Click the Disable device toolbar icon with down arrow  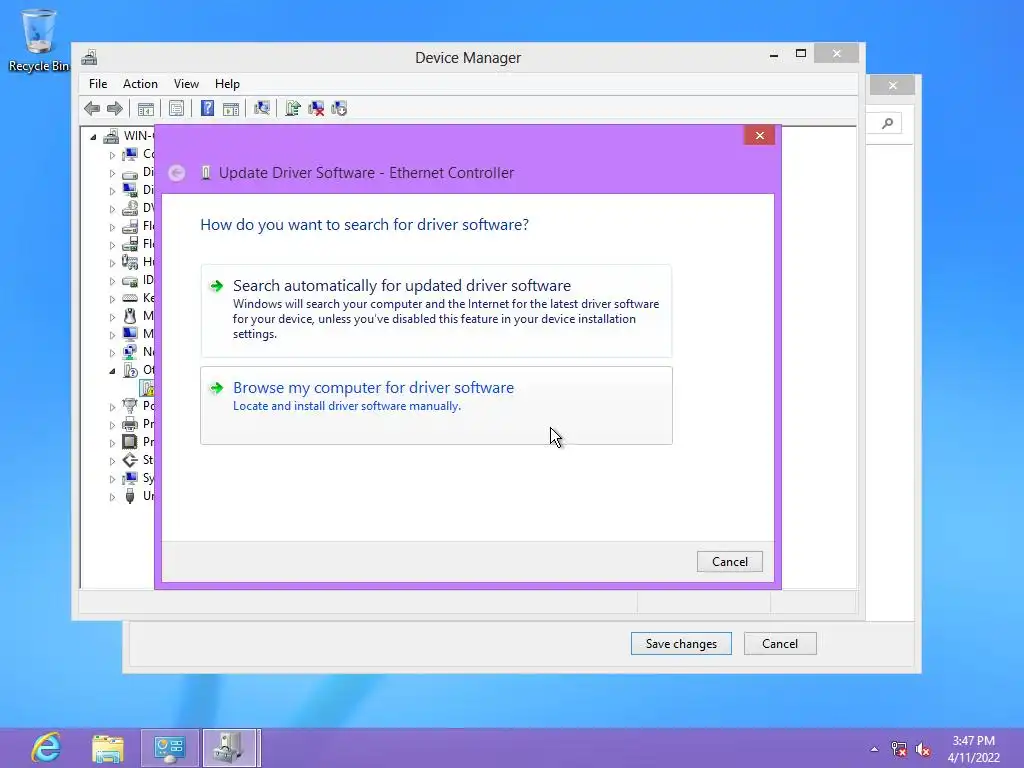(339, 108)
